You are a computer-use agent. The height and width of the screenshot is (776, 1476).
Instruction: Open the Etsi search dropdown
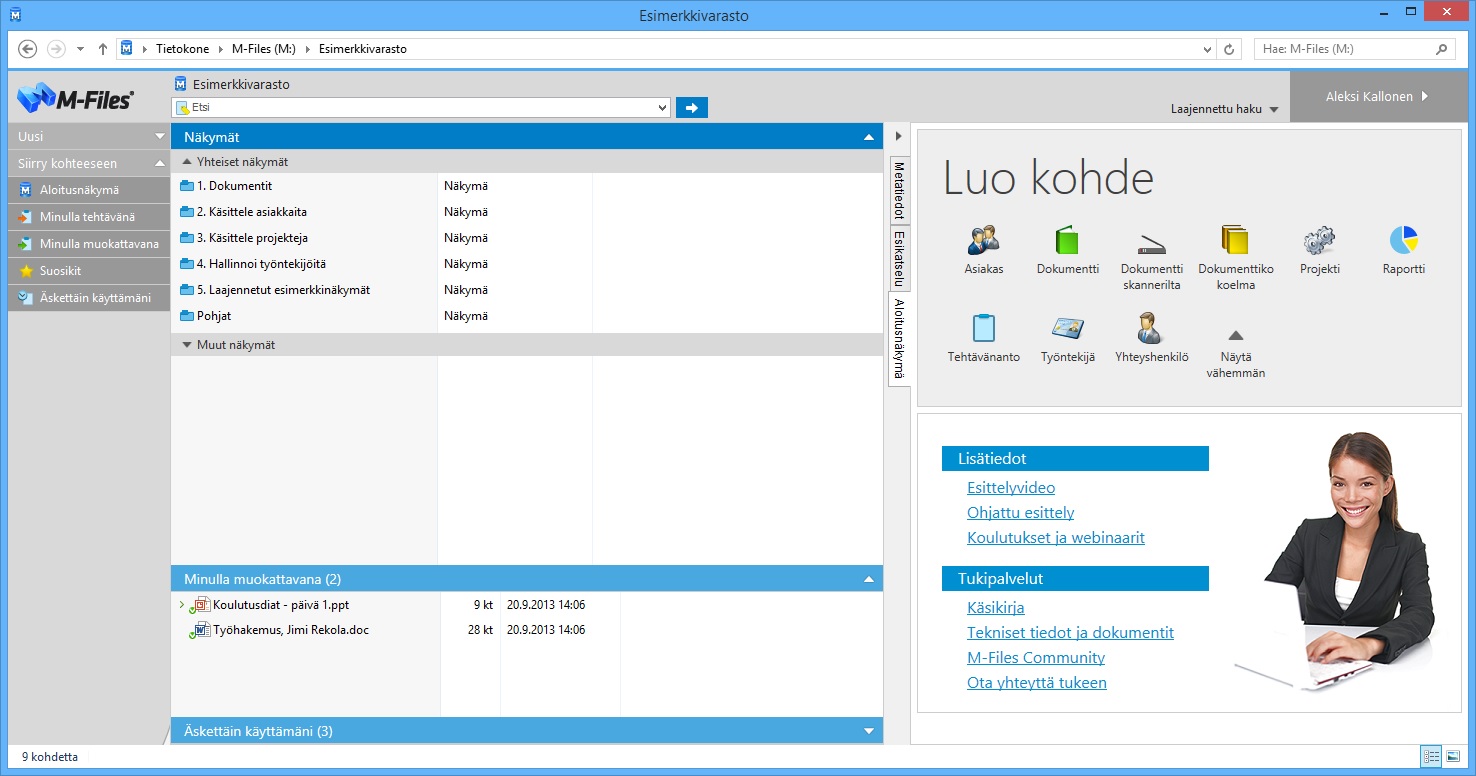(x=662, y=108)
